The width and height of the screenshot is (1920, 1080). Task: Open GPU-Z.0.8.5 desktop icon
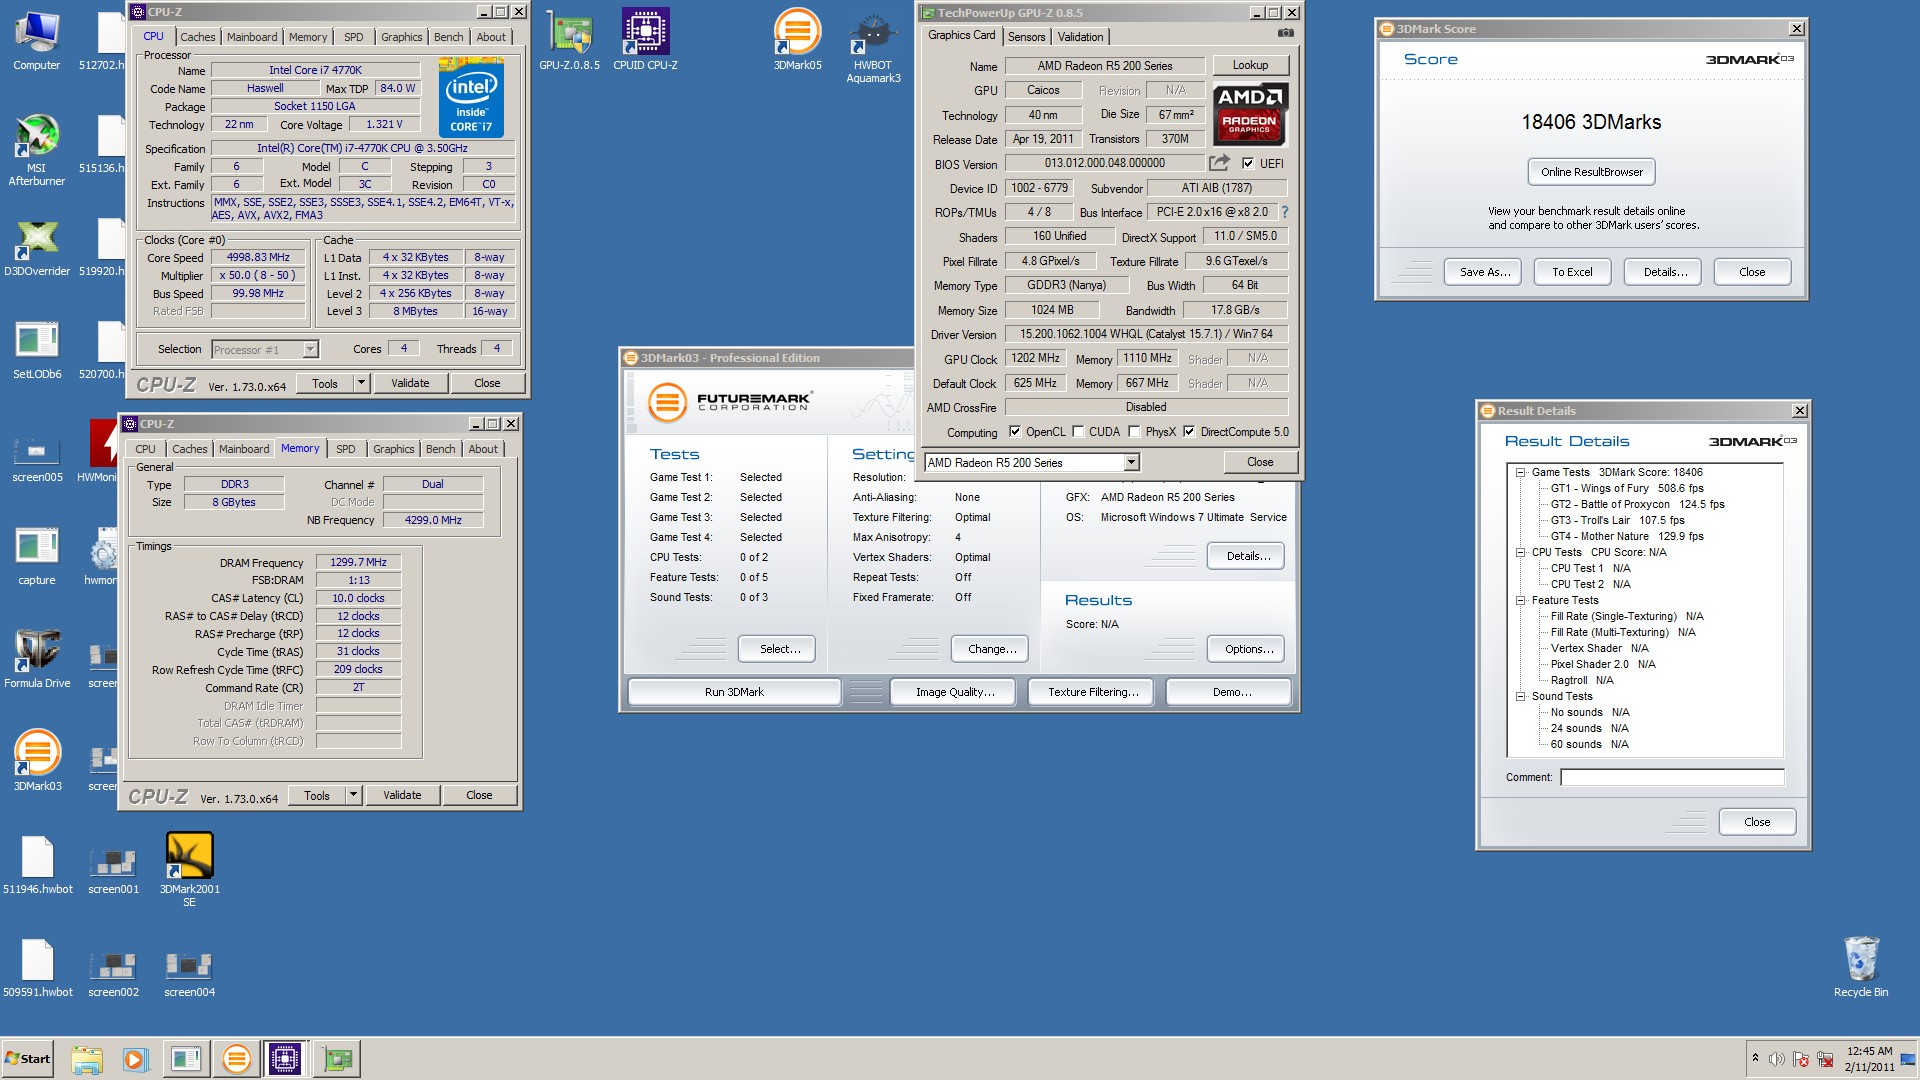(570, 41)
